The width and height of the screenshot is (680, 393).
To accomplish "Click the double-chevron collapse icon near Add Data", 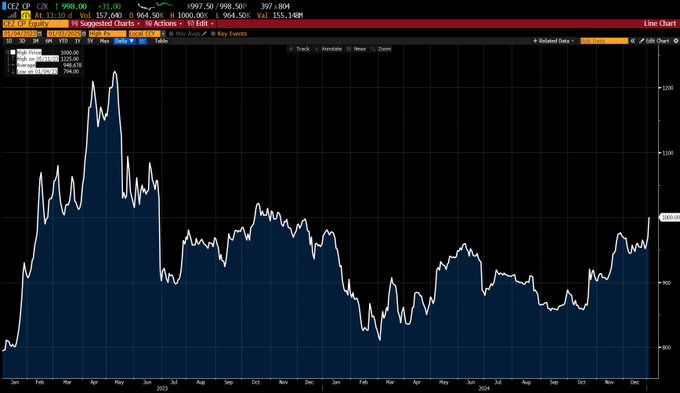I will tap(633, 41).
